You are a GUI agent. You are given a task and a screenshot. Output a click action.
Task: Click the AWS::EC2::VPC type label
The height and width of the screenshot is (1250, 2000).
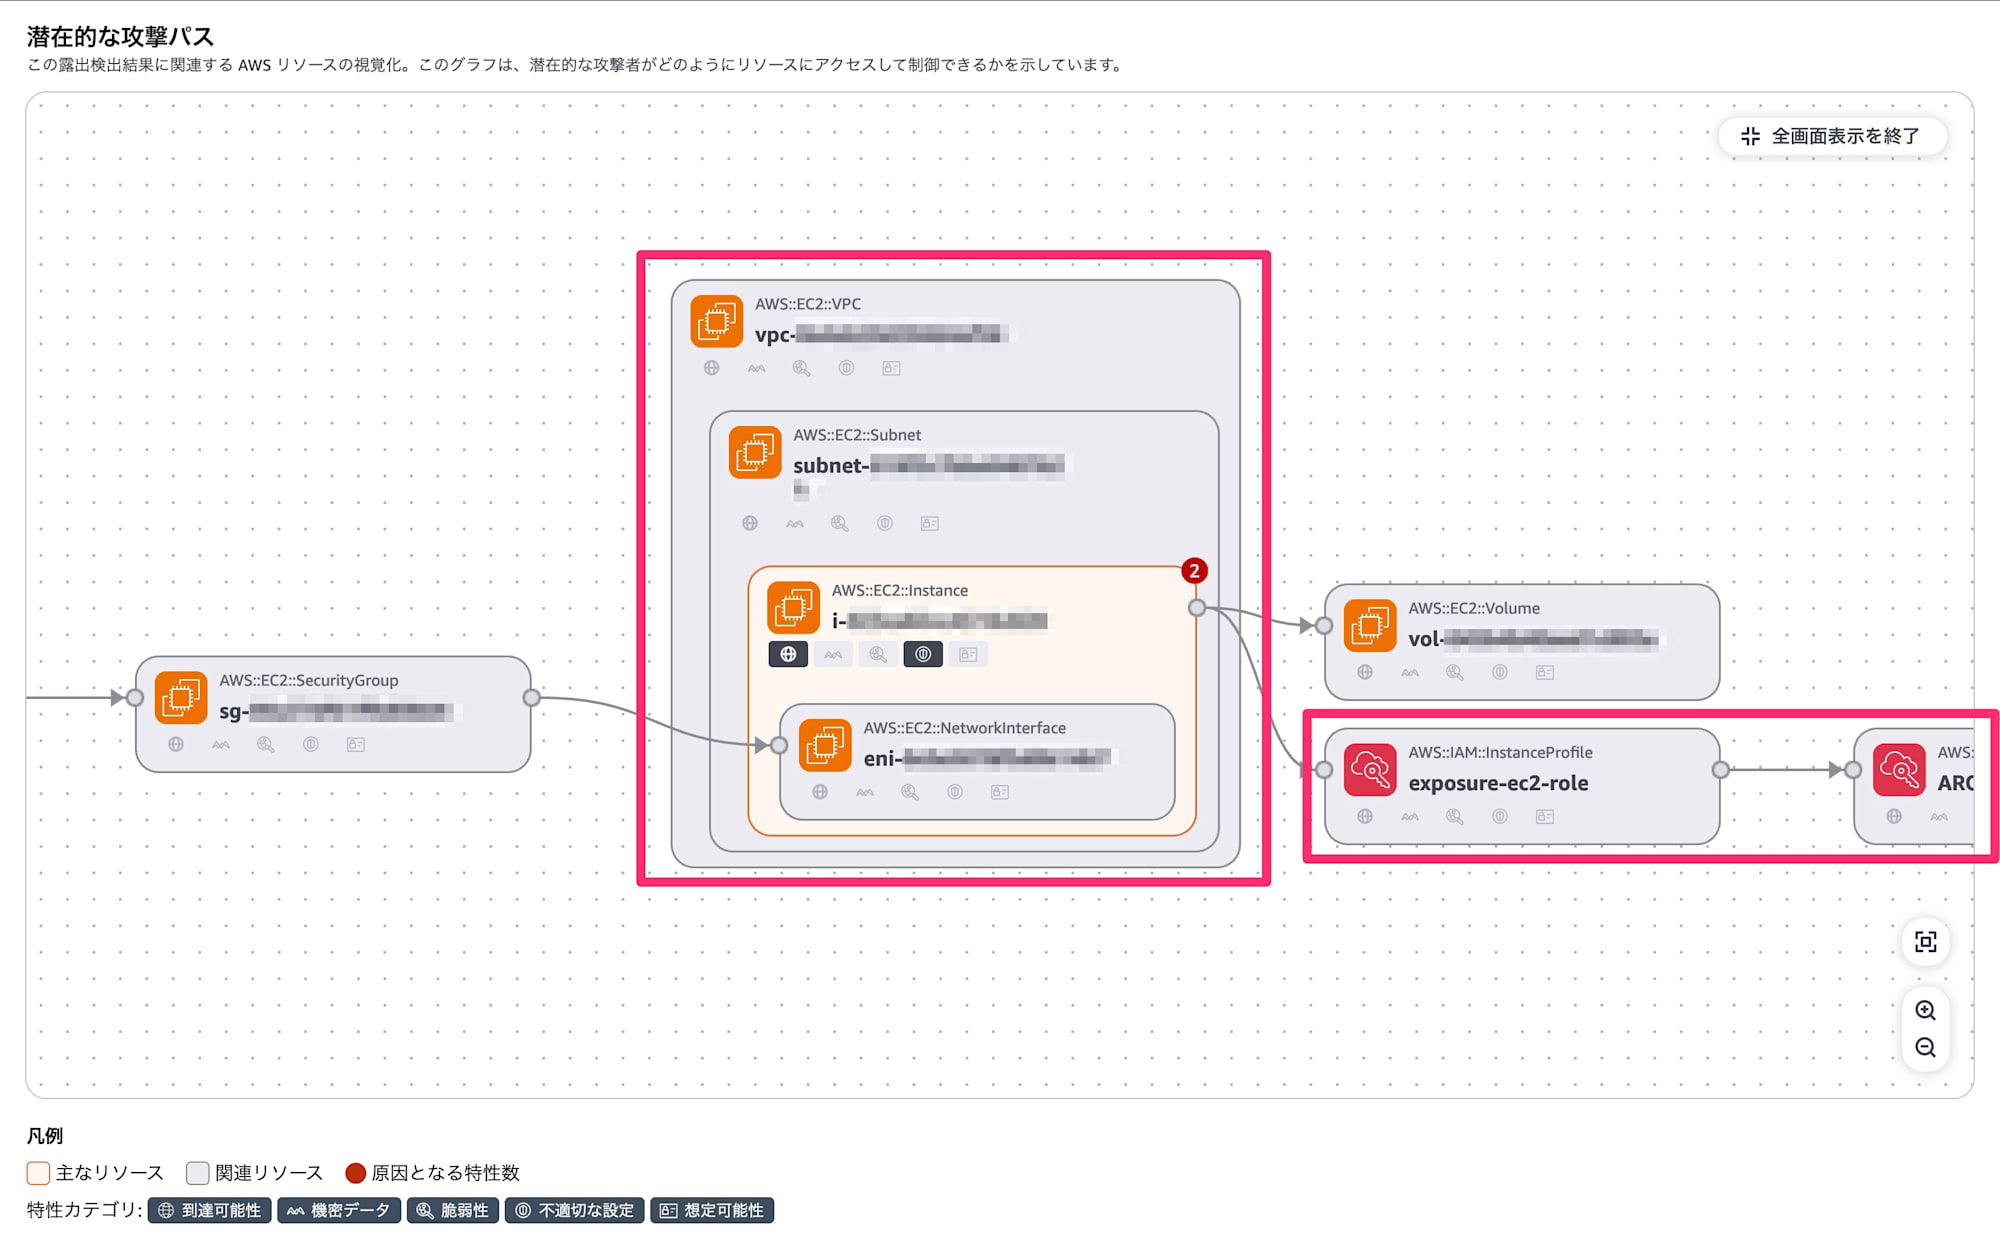[808, 304]
